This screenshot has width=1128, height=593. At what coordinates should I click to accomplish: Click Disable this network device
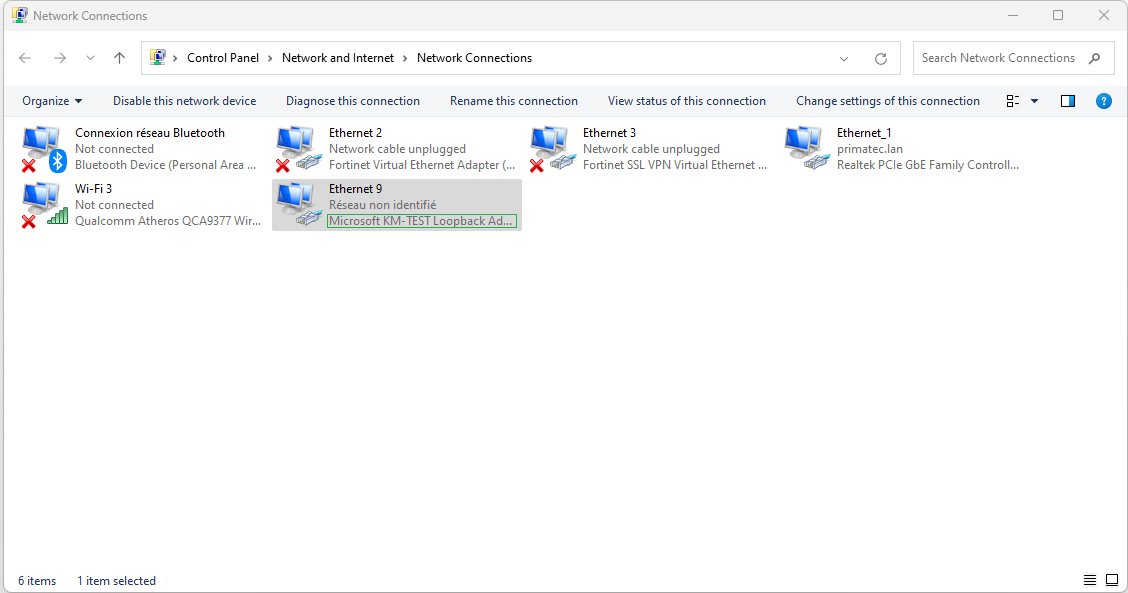click(184, 101)
